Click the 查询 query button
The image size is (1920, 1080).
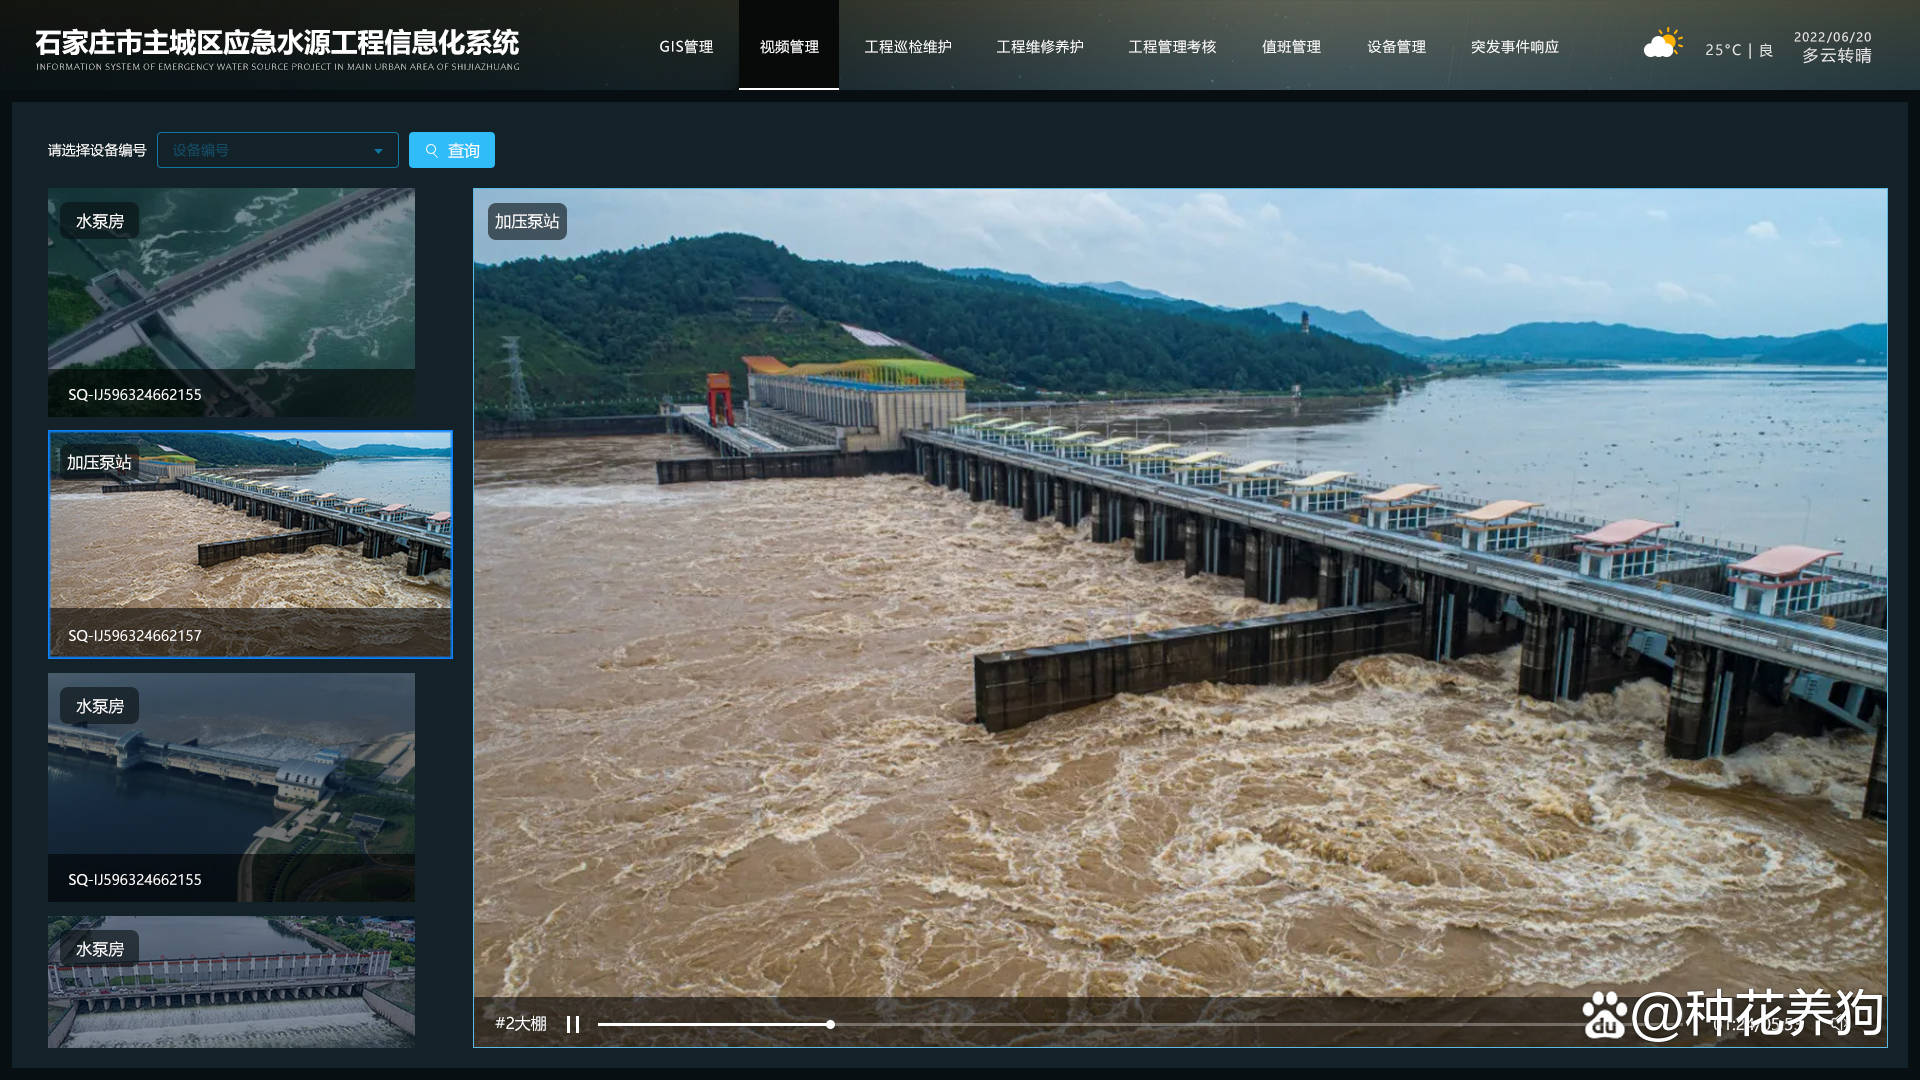452,150
